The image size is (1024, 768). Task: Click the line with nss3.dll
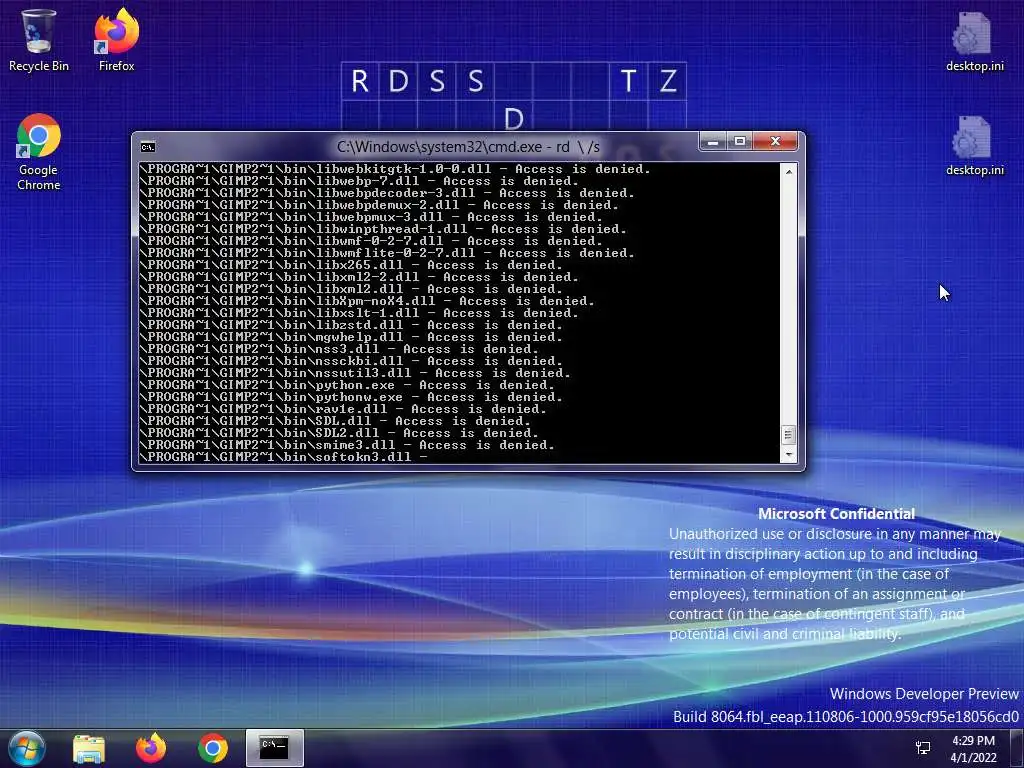(340, 349)
